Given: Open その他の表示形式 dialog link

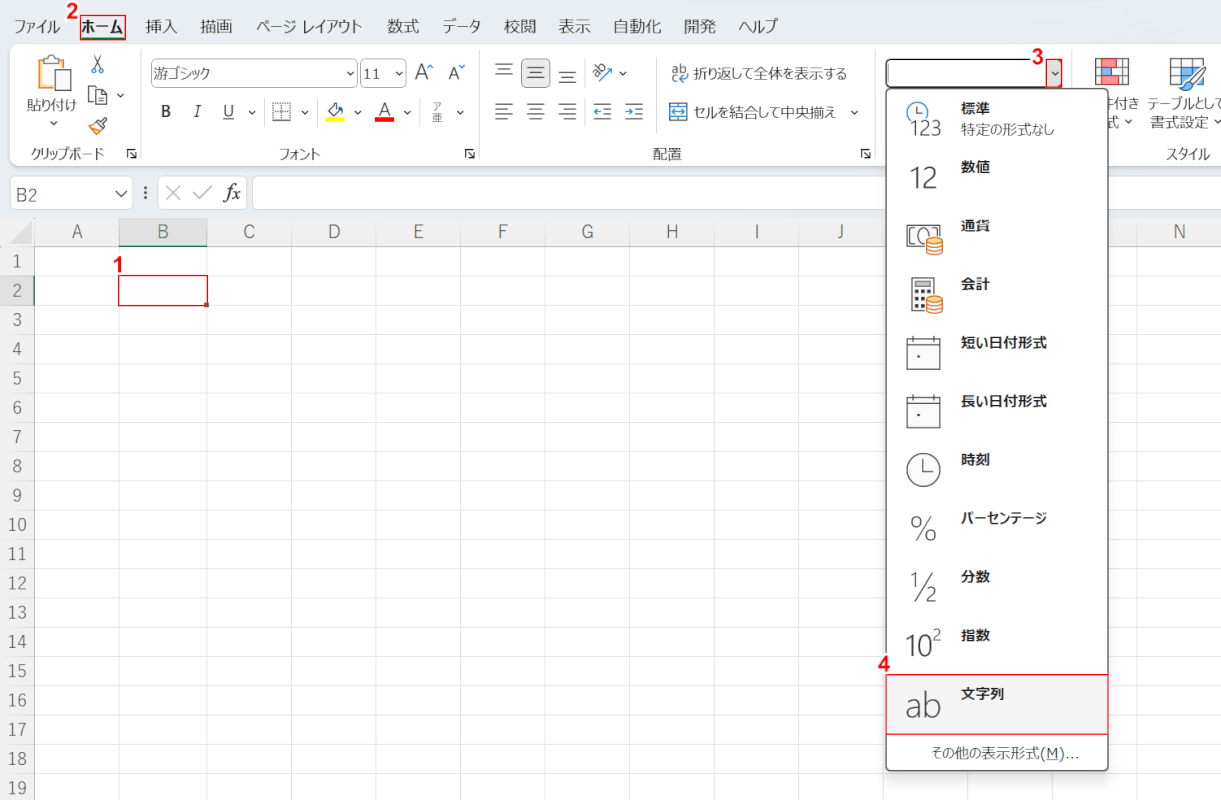Looking at the screenshot, I should point(1004,754).
